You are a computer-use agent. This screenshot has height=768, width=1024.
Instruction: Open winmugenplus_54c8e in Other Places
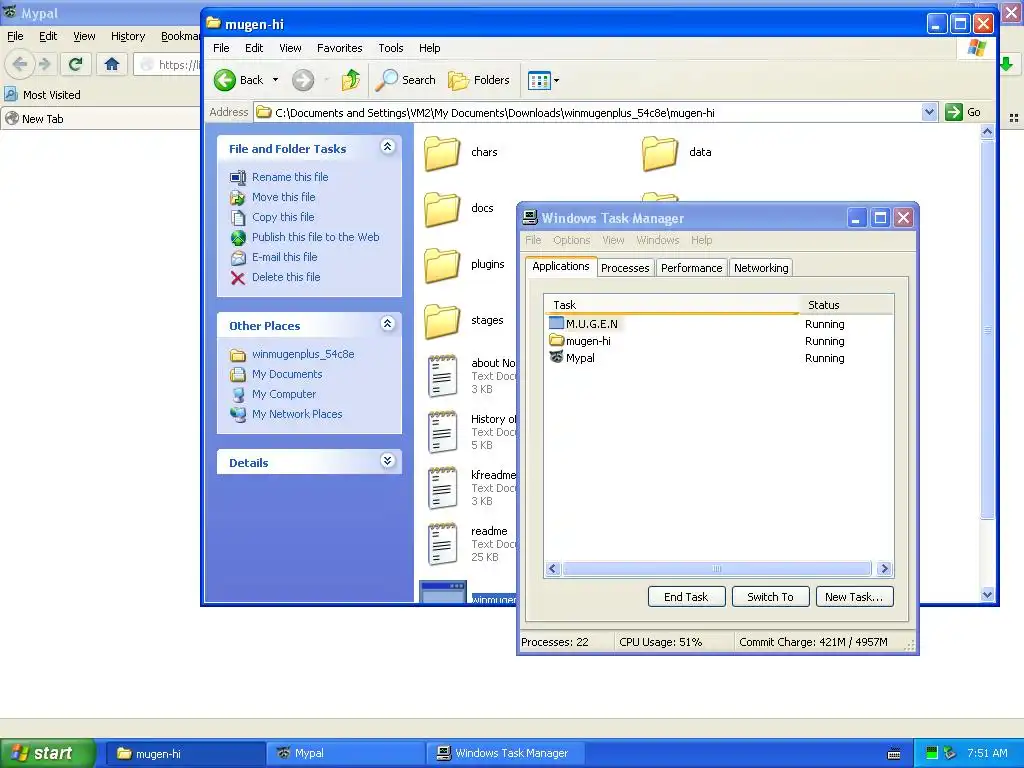click(x=302, y=355)
